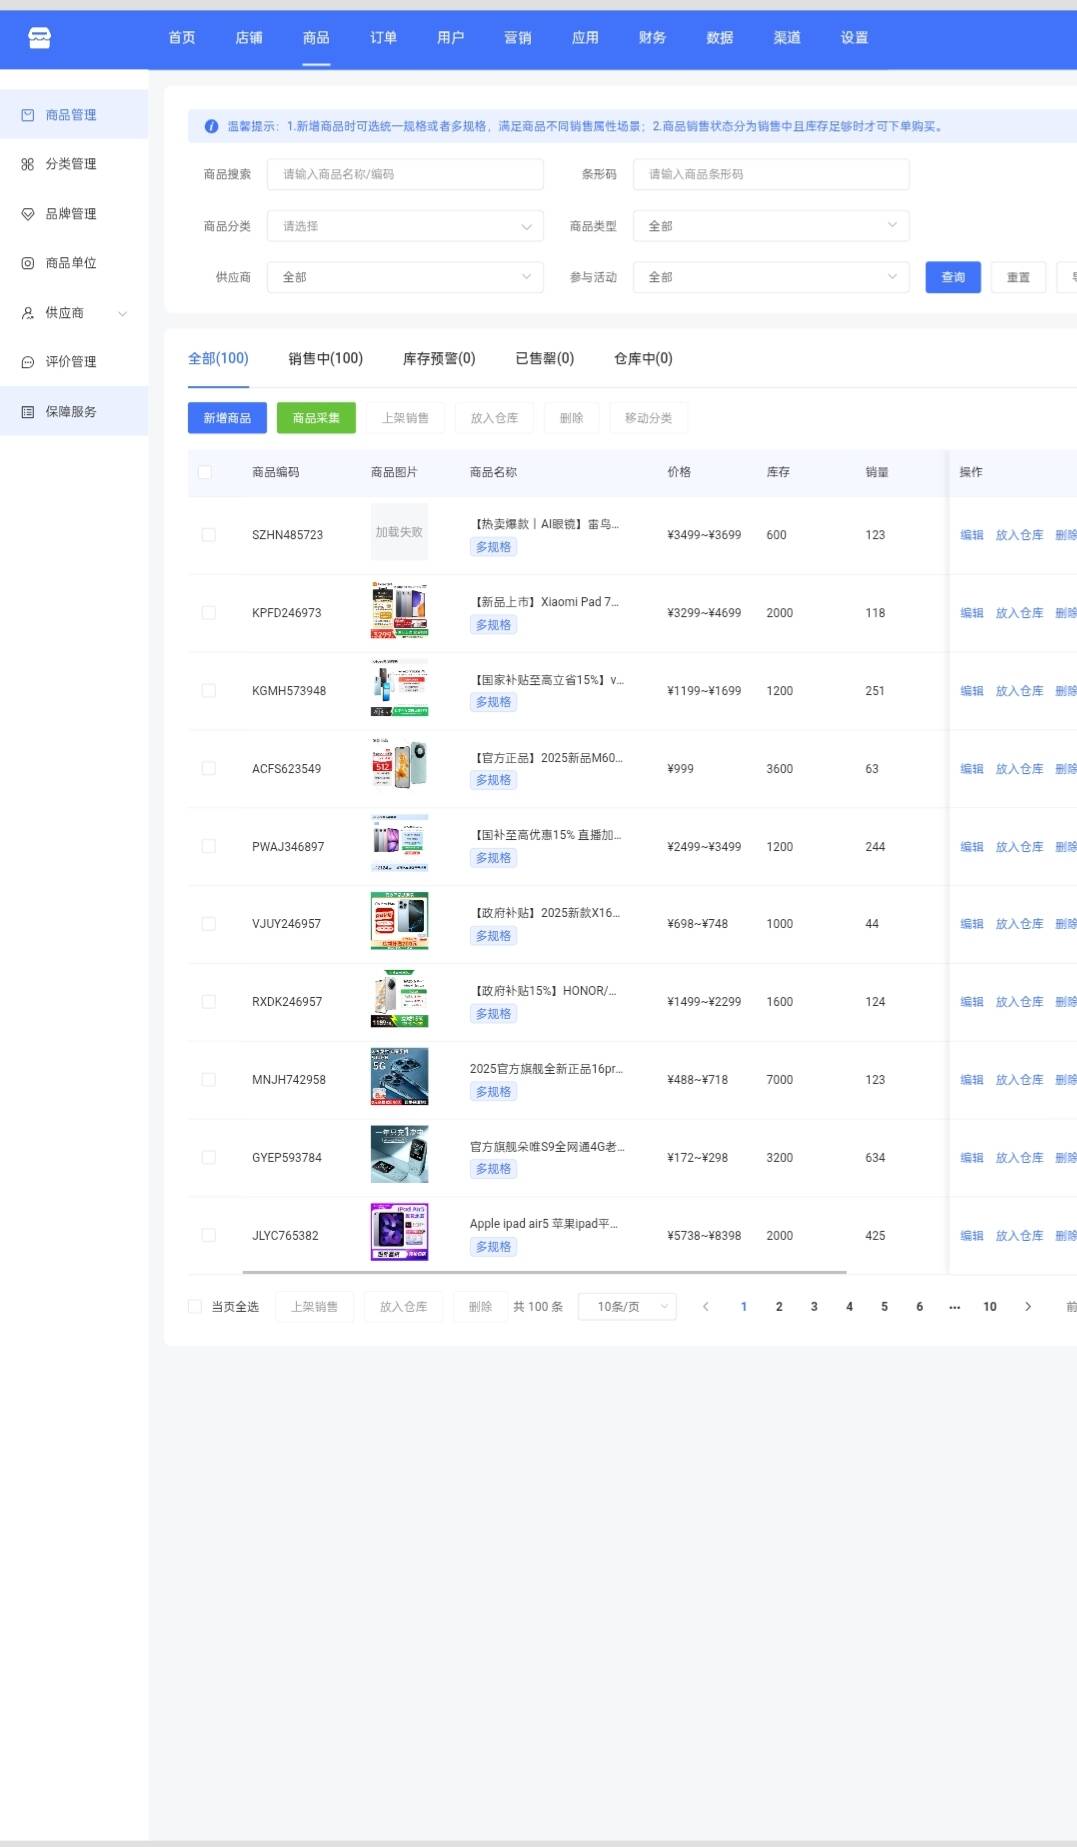Expand the 供应商 sidebar chevron
This screenshot has height=1847, width=1077.
tap(123, 313)
